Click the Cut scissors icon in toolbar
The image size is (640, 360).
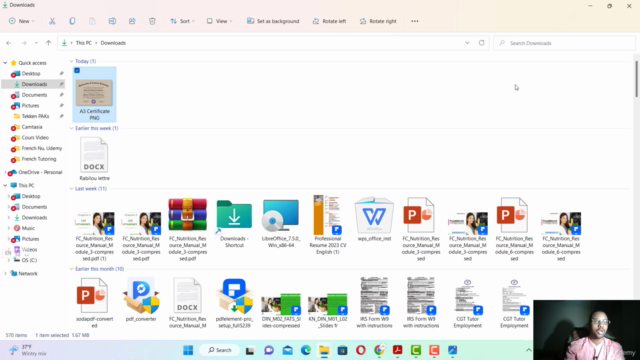point(52,21)
